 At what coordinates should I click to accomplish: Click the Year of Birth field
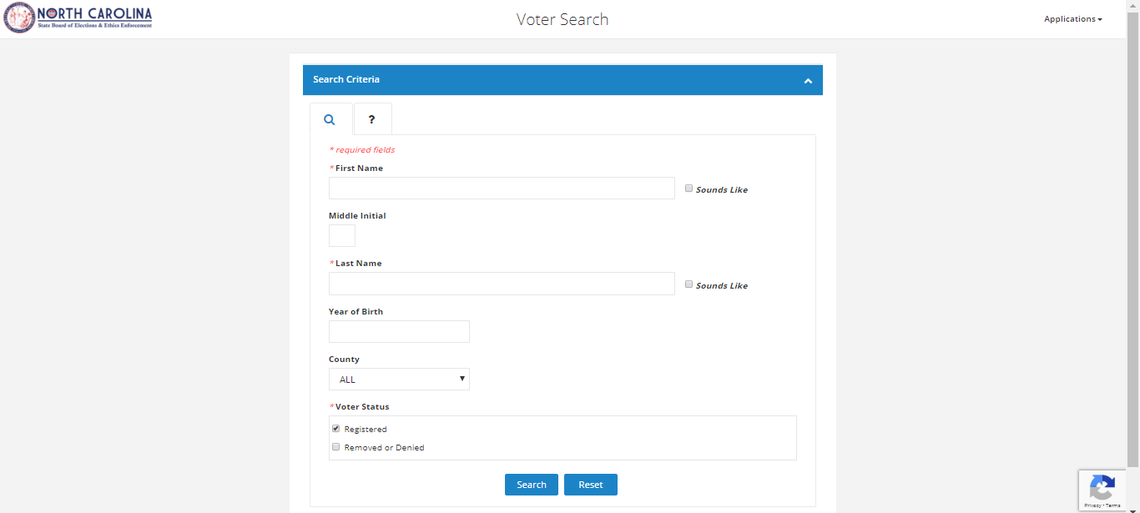tap(399, 332)
